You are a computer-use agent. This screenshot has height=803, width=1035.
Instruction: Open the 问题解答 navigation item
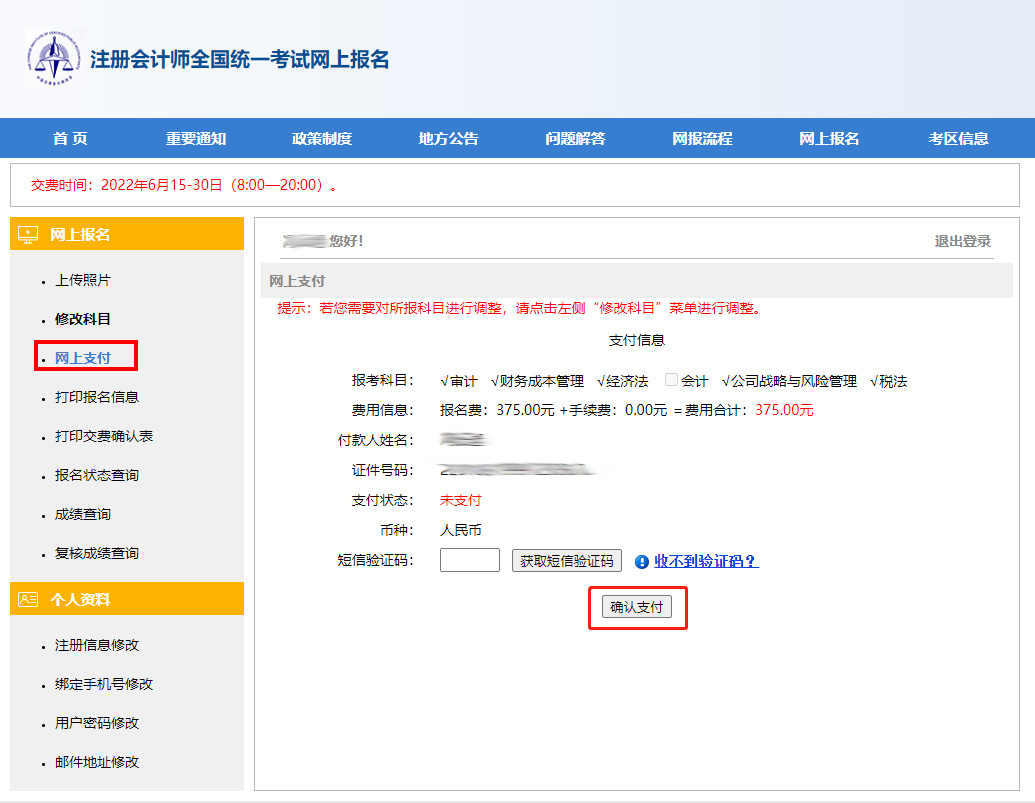click(575, 139)
